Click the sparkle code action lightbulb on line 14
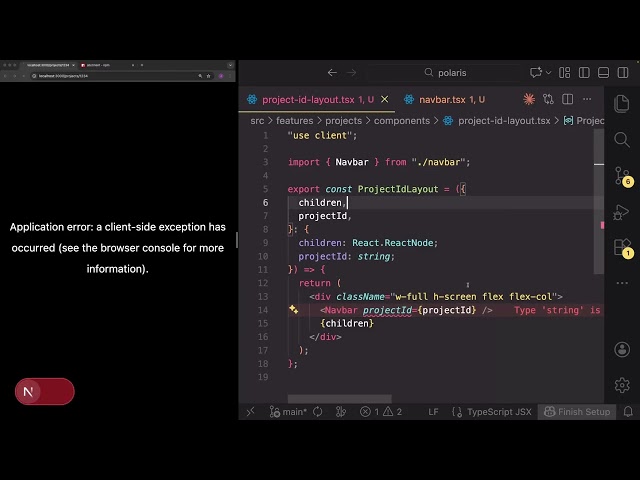The height and width of the screenshot is (480, 640). [293, 309]
